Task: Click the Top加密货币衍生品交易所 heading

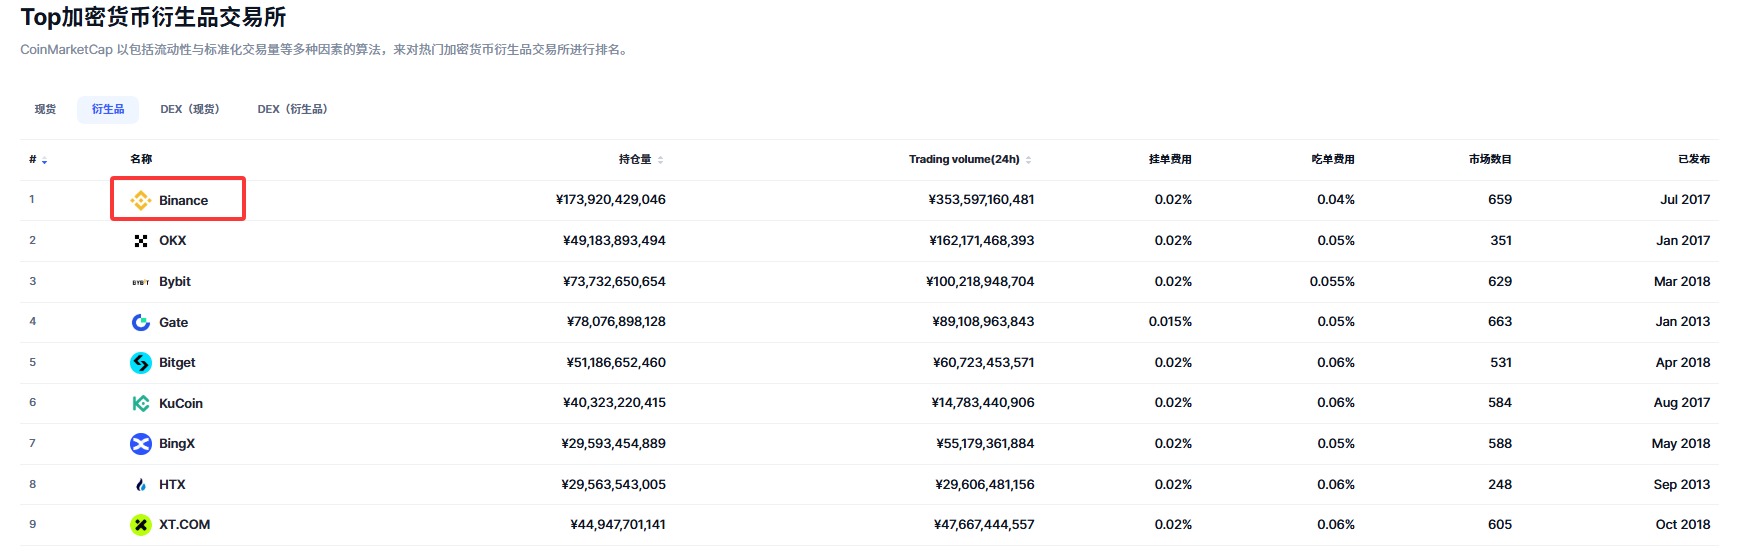Action: tap(153, 17)
